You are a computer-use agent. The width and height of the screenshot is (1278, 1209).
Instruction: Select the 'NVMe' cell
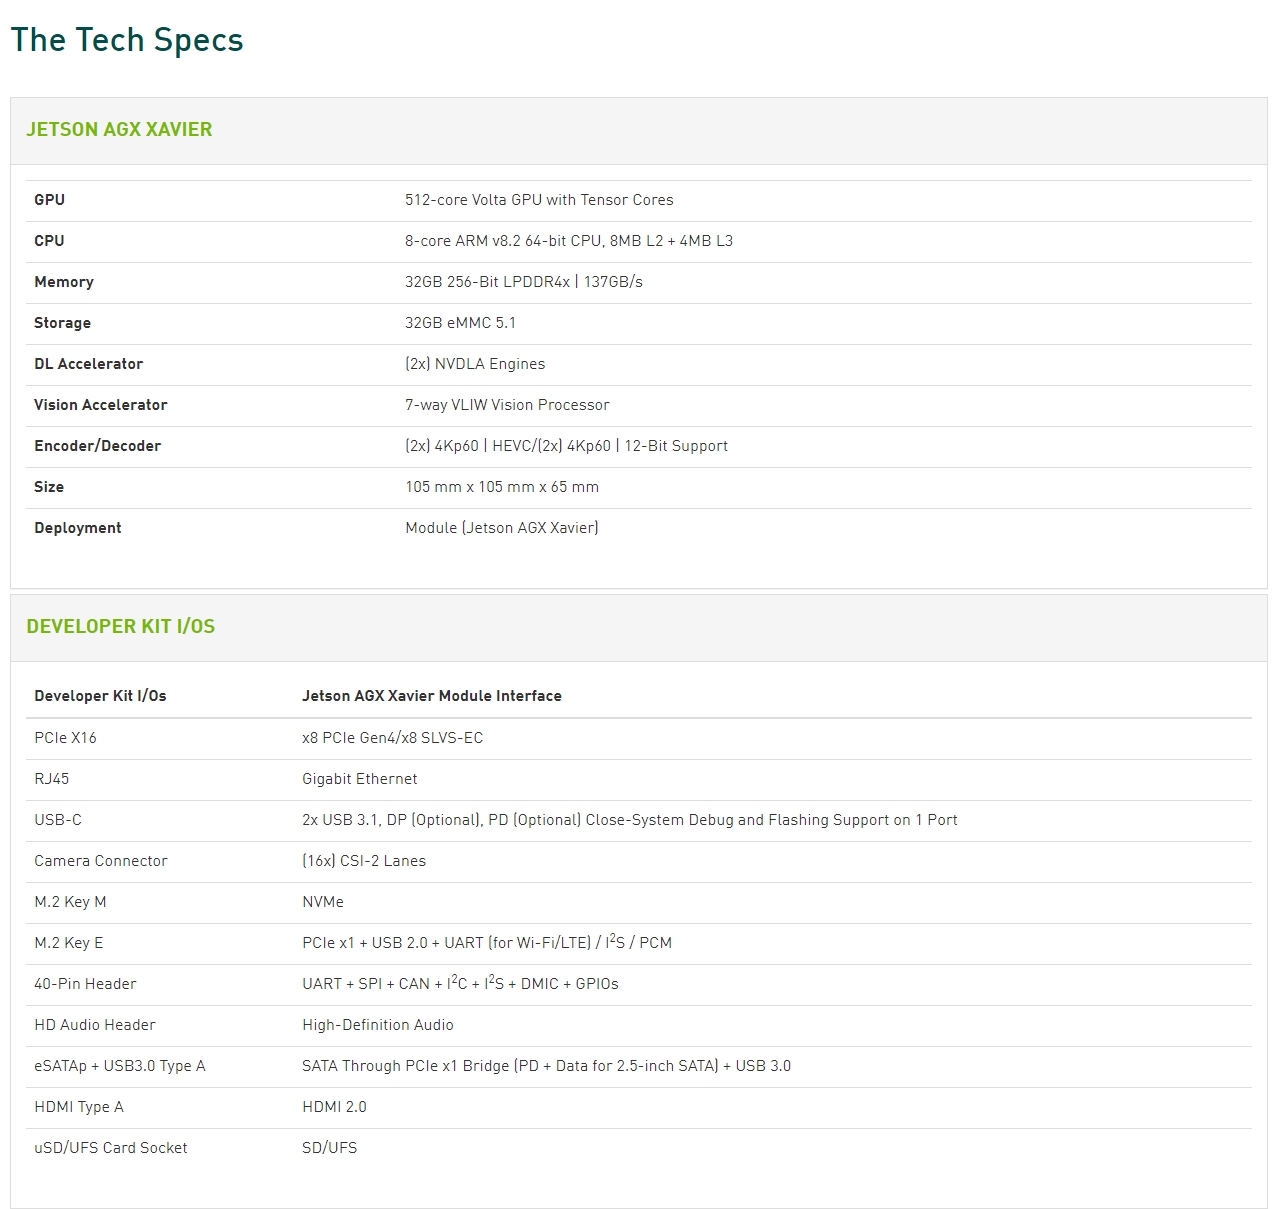point(323,902)
